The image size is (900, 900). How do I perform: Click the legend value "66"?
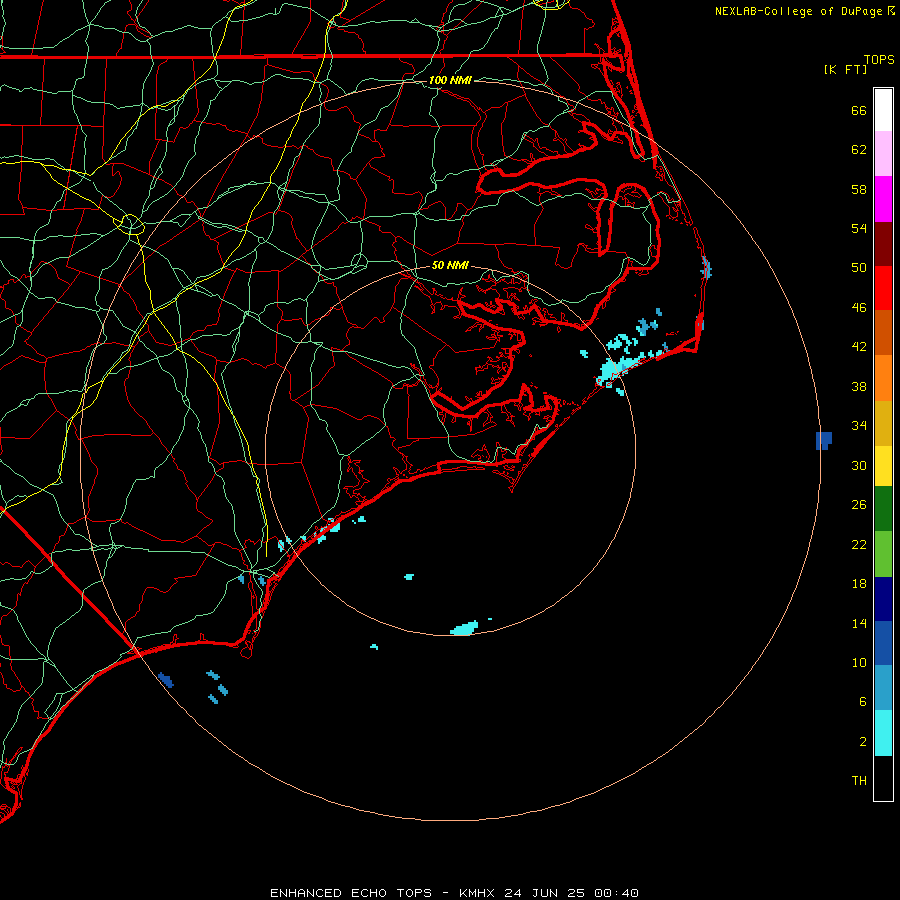[859, 110]
